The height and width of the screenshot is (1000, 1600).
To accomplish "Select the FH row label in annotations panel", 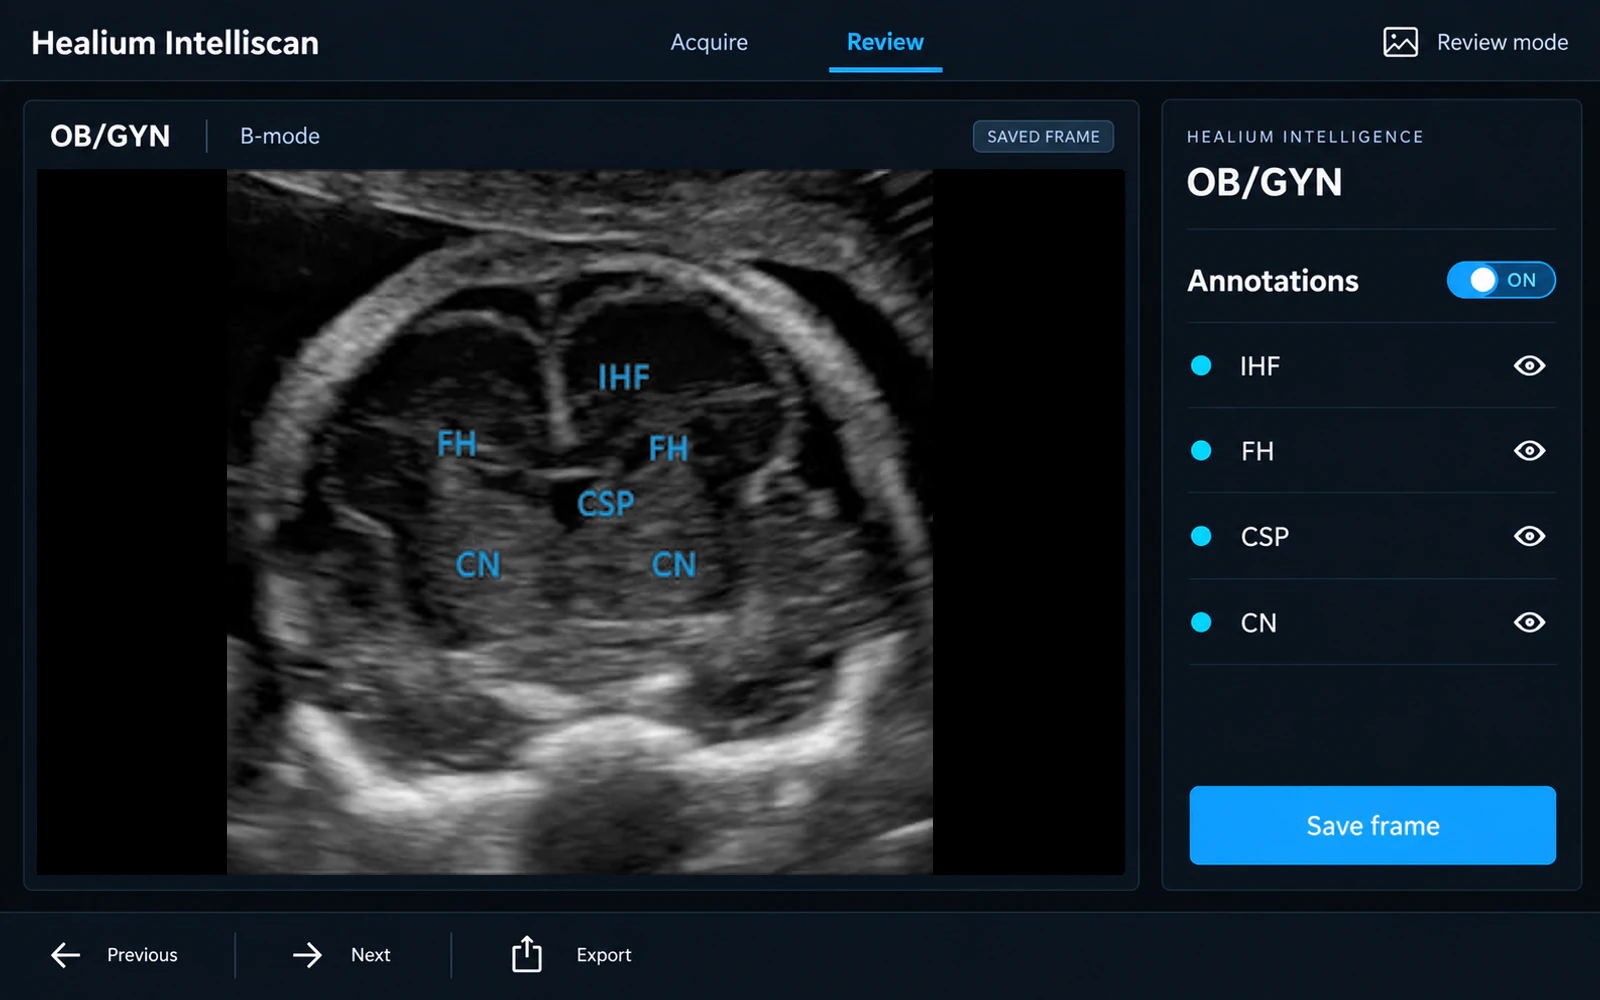I will [x=1257, y=451].
